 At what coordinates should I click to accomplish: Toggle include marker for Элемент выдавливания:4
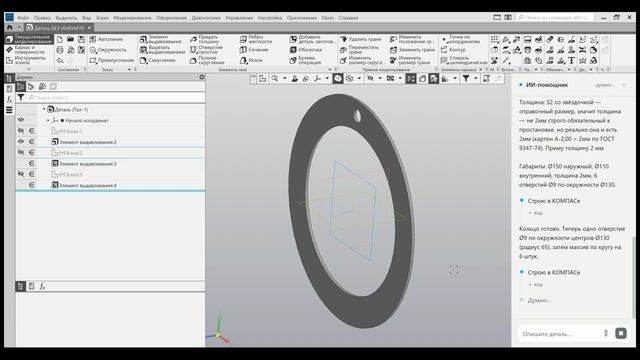[31, 185]
